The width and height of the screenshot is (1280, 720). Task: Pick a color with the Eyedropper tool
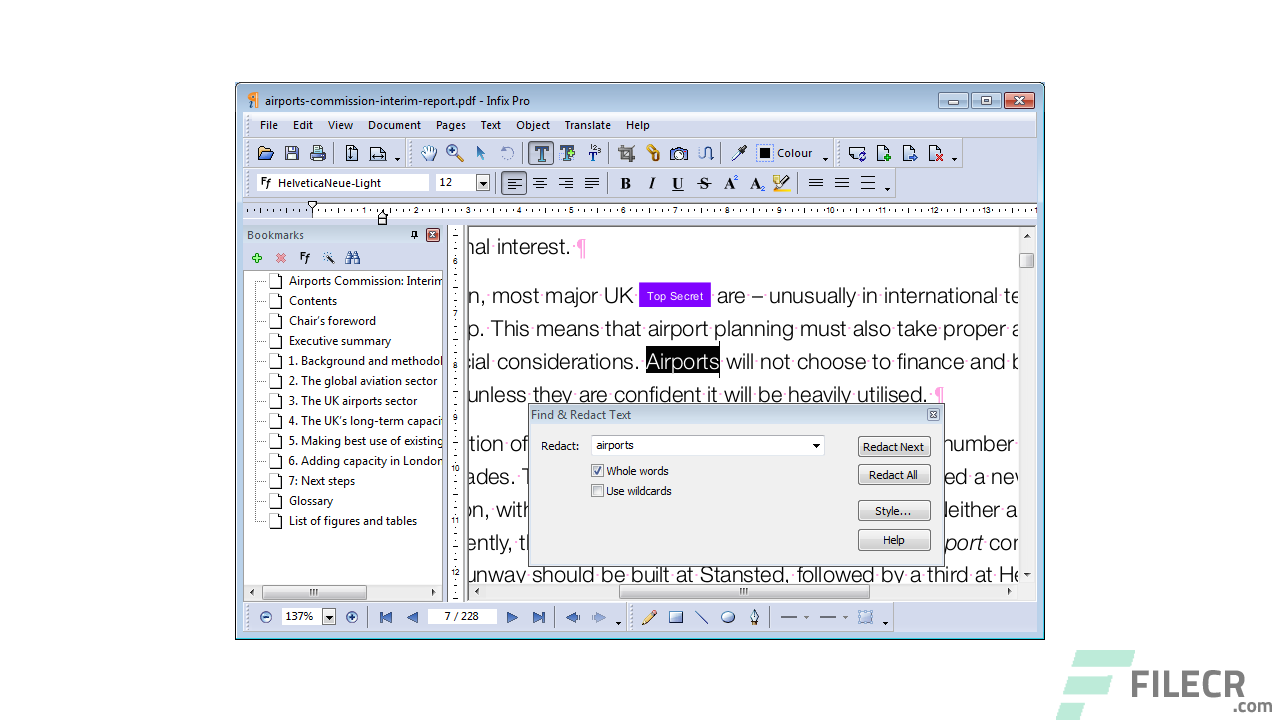739,152
